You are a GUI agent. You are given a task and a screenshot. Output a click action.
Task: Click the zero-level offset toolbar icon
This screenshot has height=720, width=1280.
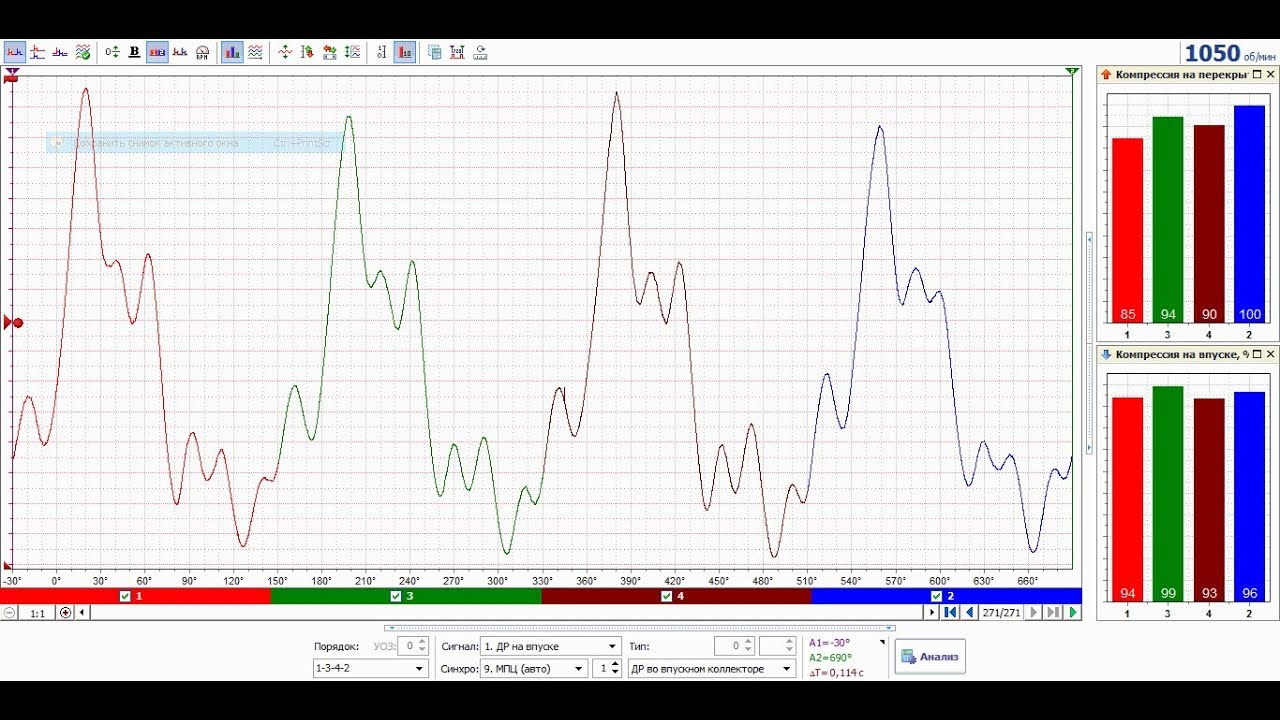[x=112, y=52]
